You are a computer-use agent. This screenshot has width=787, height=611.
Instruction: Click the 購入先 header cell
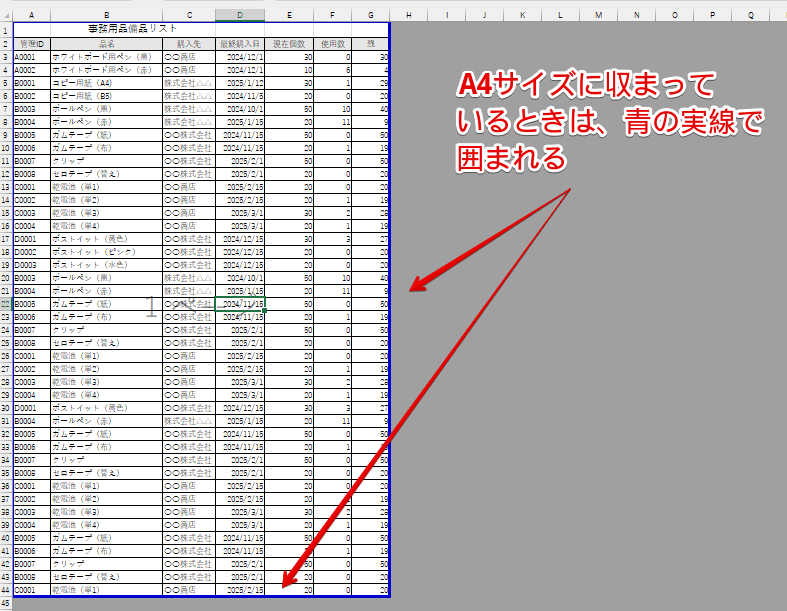coord(189,44)
